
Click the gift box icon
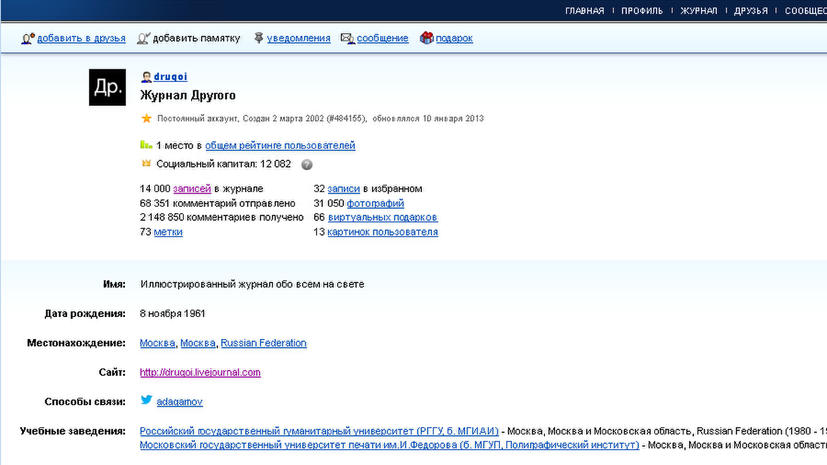[x=426, y=37]
